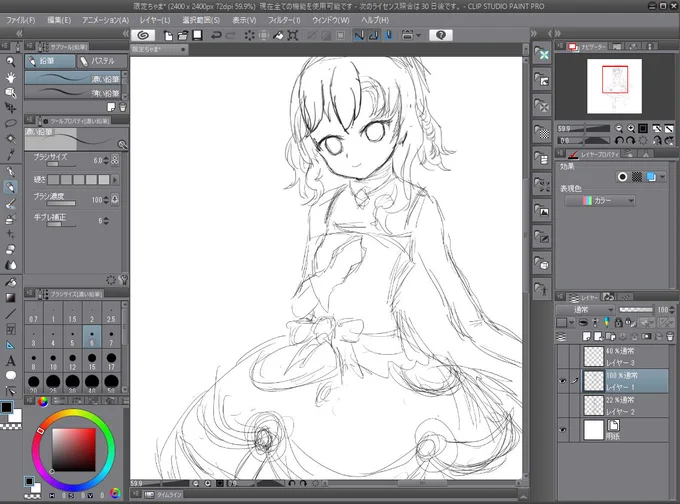Pick color in saturation square

click(x=74, y=449)
